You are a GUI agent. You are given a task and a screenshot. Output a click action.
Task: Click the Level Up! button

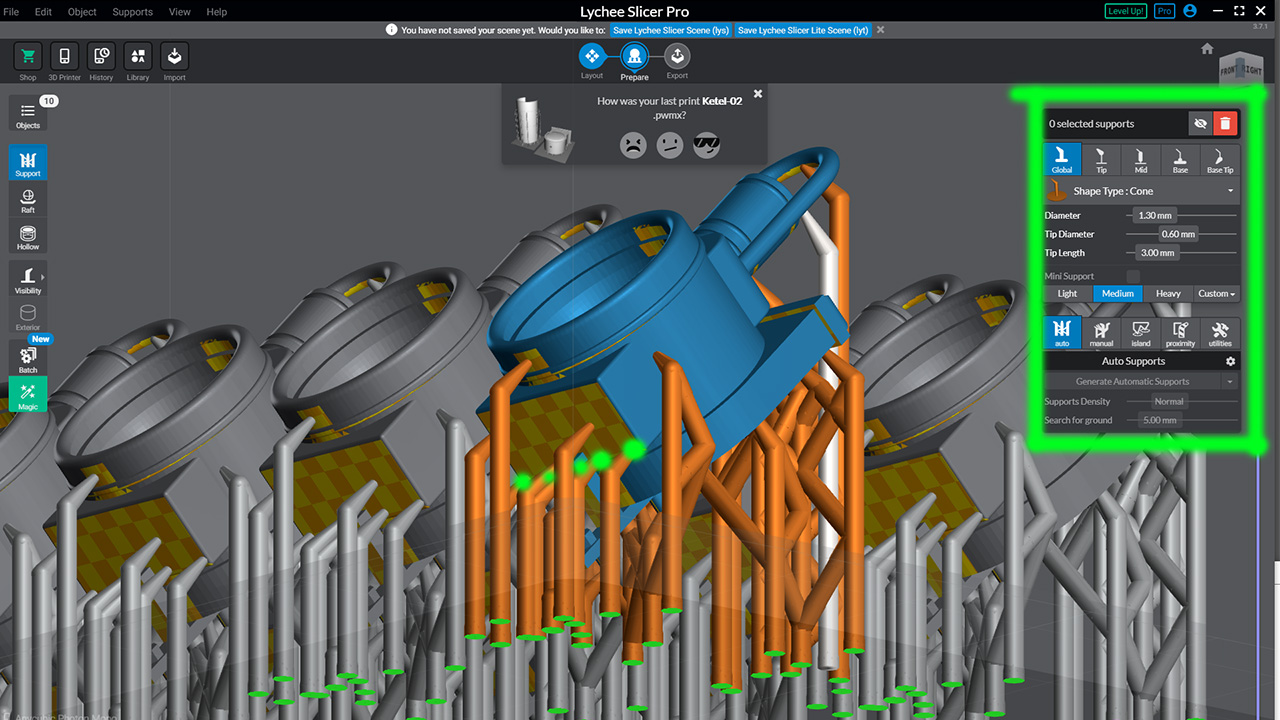(x=1127, y=11)
